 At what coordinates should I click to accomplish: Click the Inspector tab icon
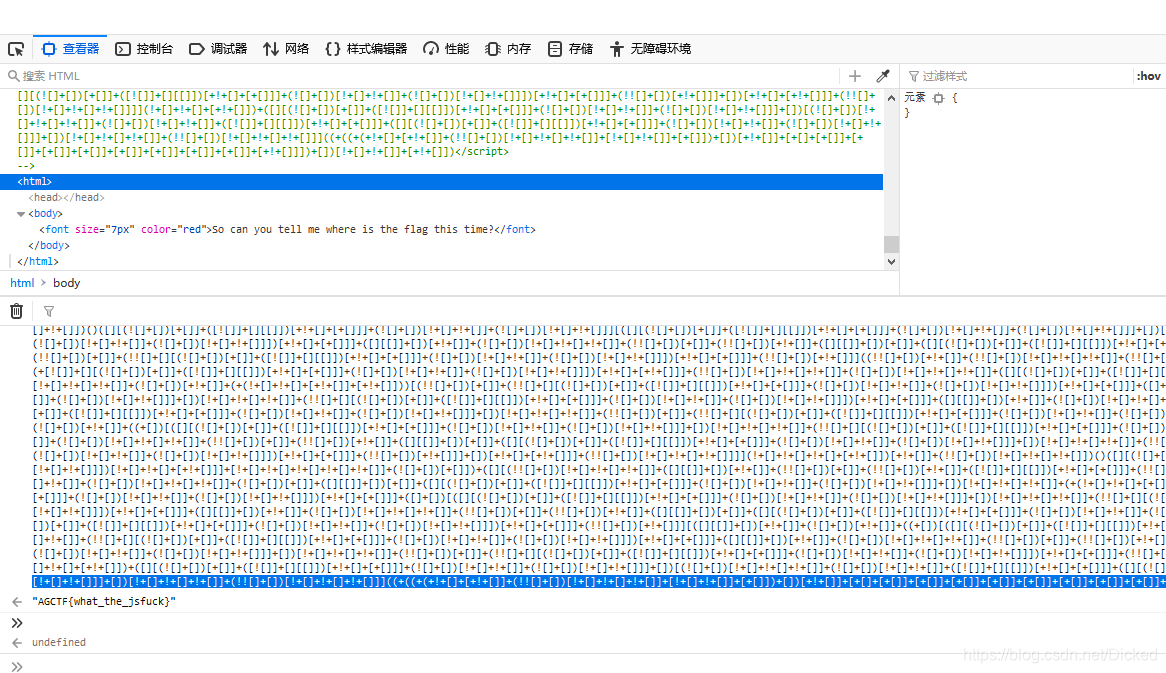pyautogui.click(x=49, y=49)
